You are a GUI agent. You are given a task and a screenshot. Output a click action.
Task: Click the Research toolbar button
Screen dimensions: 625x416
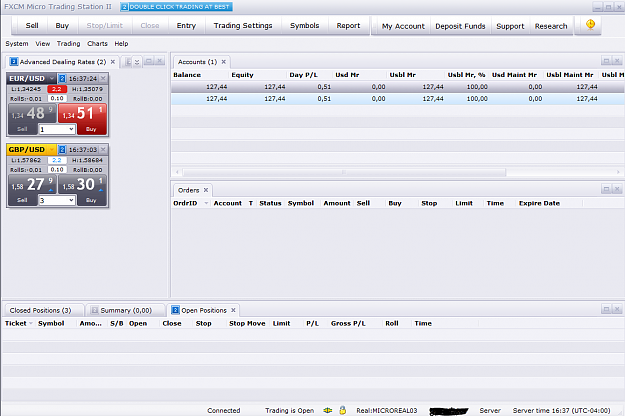click(x=551, y=26)
